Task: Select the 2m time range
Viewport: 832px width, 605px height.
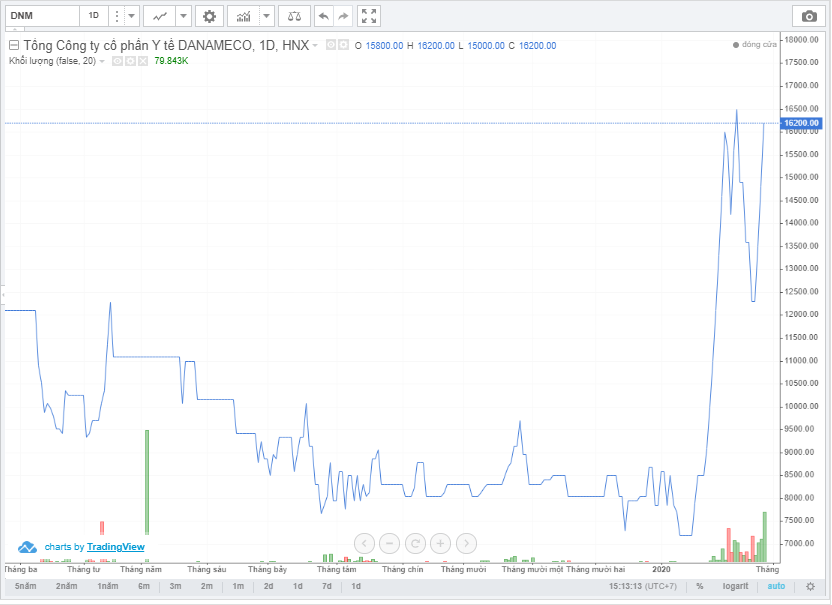Action: pos(206,586)
